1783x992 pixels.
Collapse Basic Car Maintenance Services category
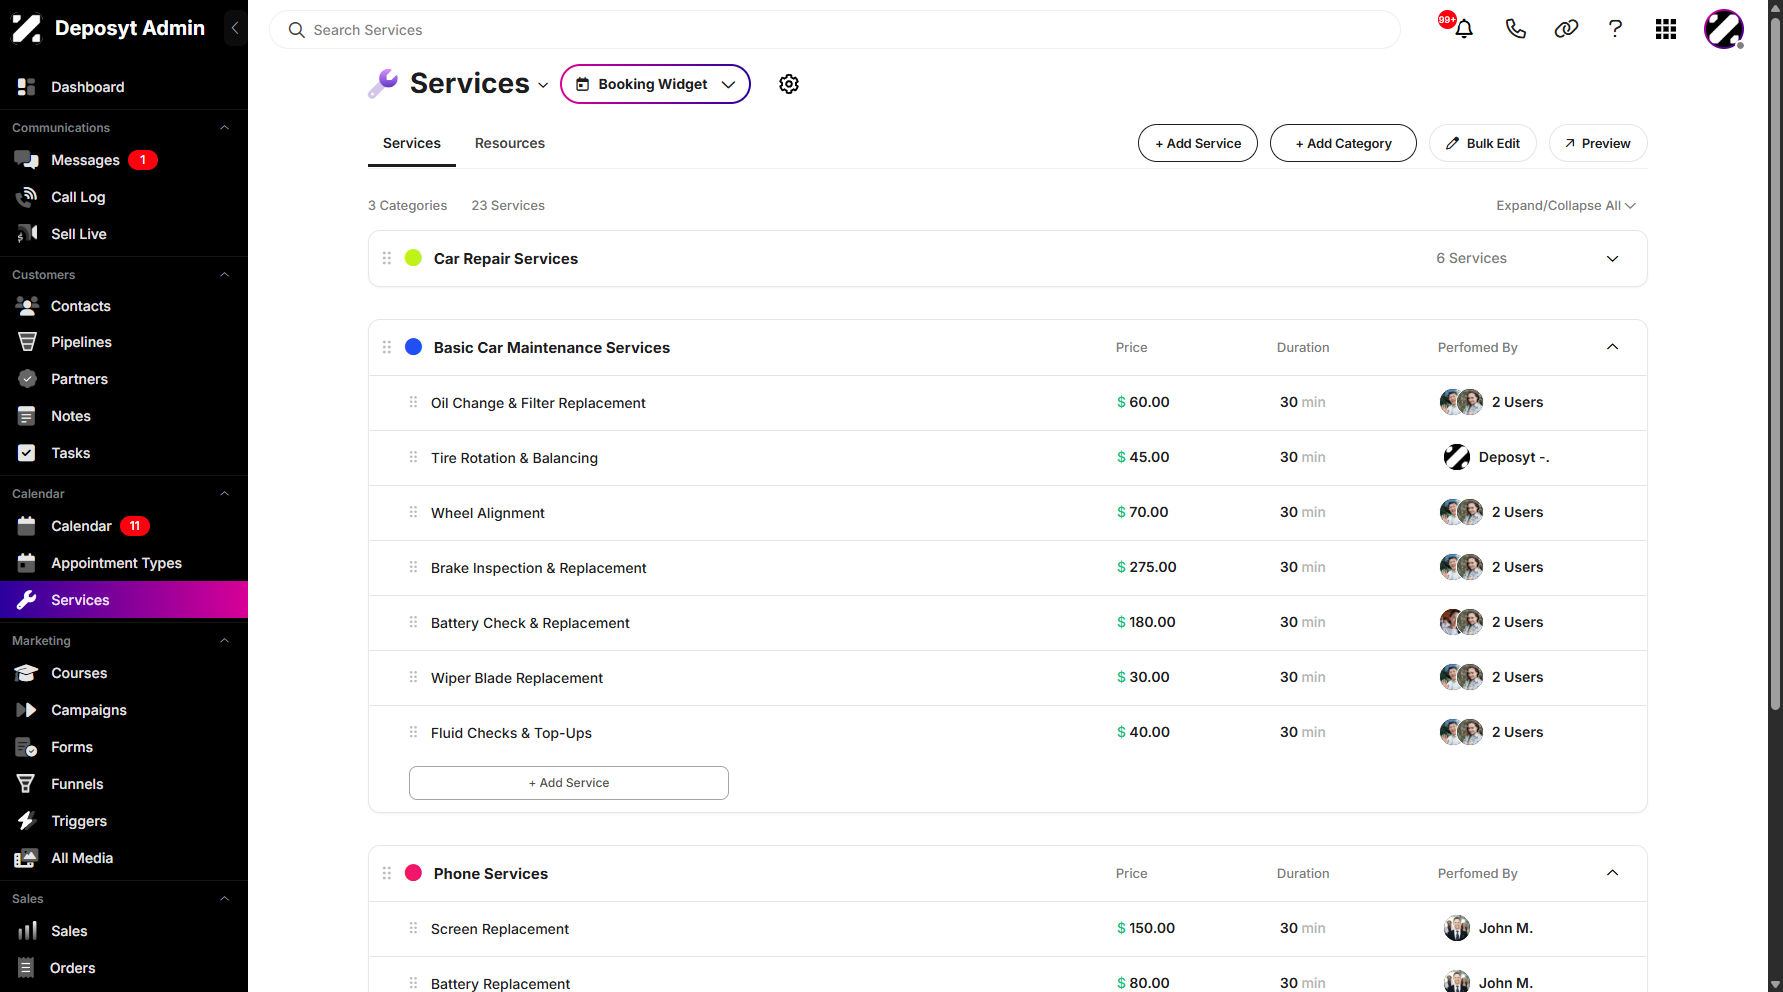pyautogui.click(x=1612, y=347)
